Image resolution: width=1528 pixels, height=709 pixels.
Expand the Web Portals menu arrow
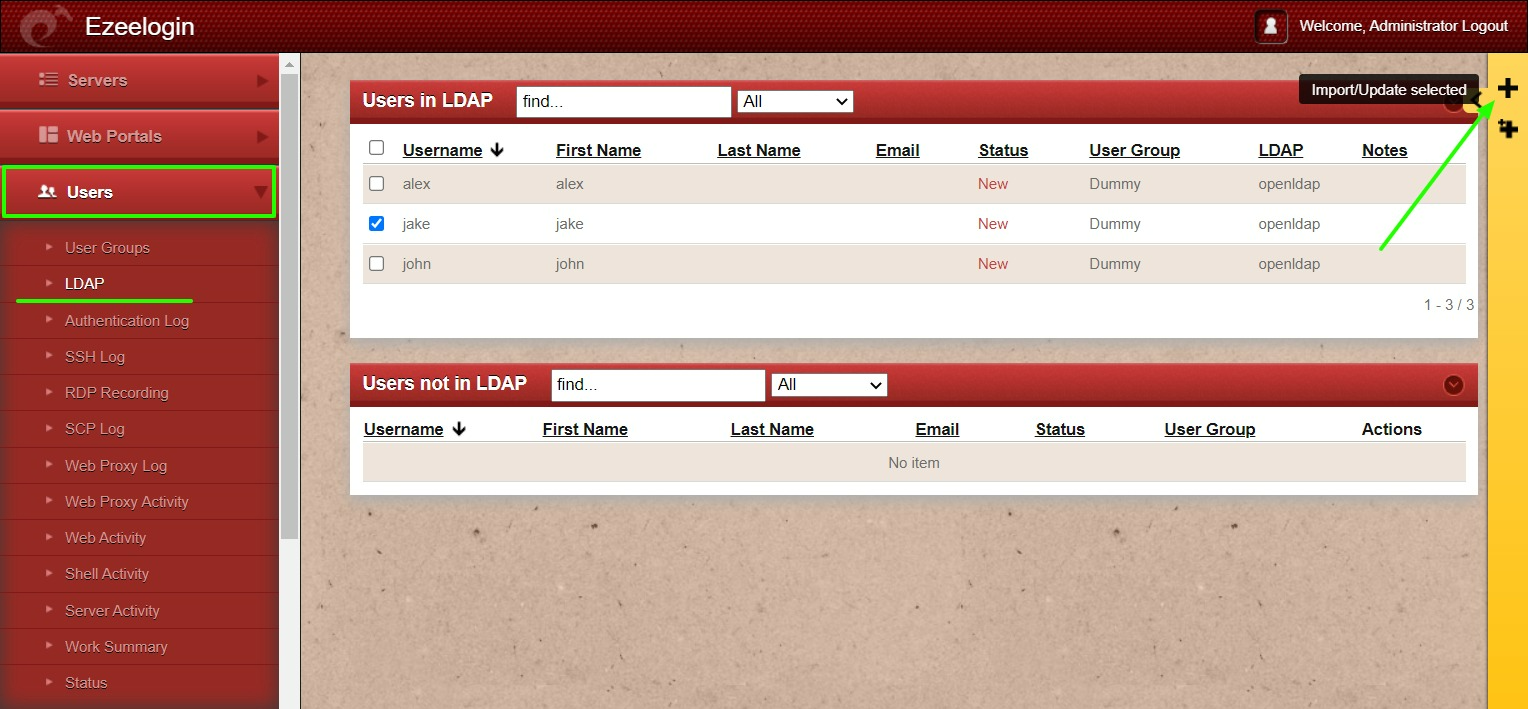(x=262, y=136)
